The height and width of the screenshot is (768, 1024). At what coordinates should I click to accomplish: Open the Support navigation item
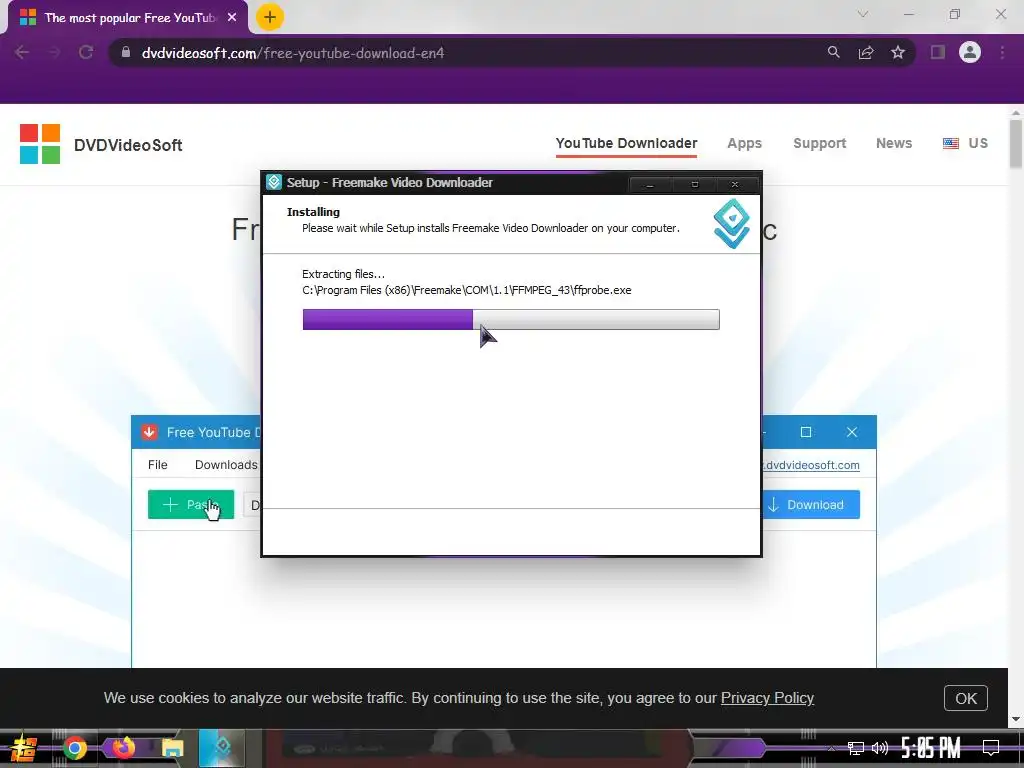tap(820, 143)
